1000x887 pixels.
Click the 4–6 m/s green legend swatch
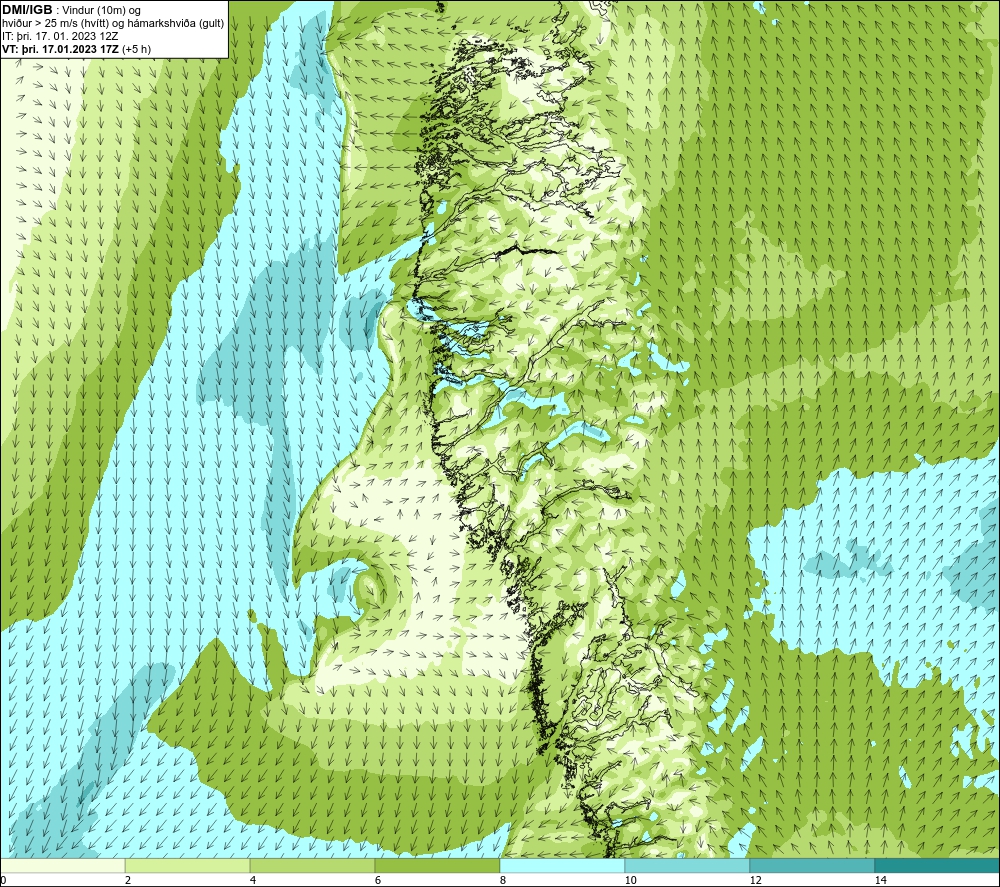[312, 865]
